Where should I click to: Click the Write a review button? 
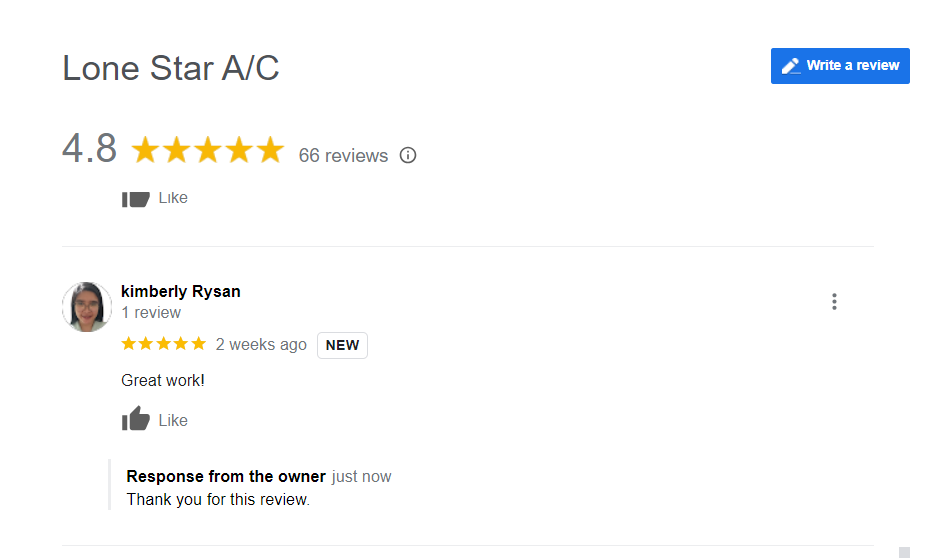tap(840, 66)
